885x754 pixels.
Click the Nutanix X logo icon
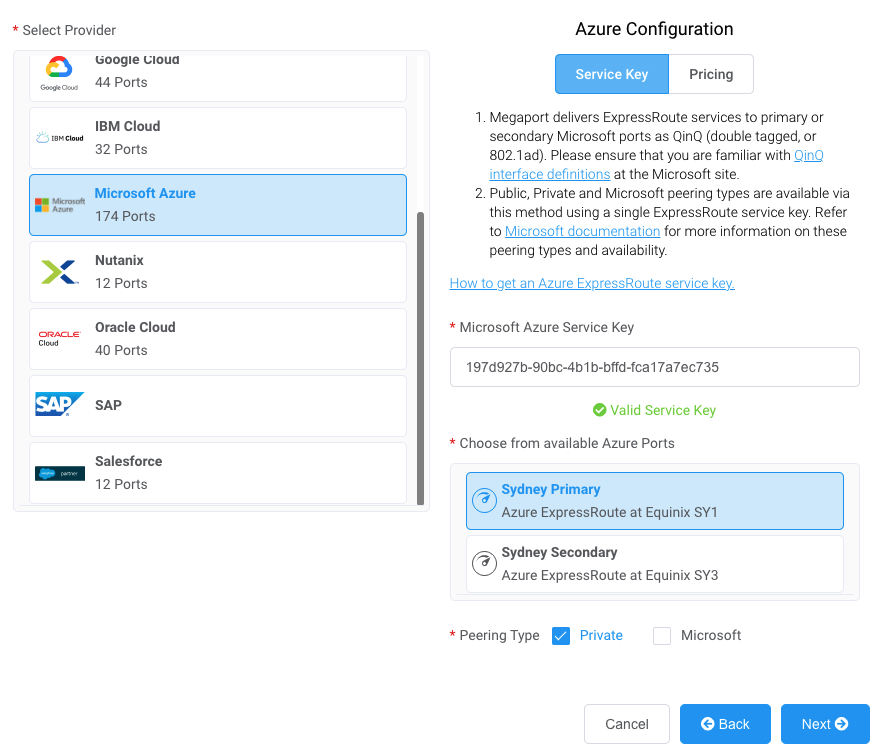pyautogui.click(x=60, y=272)
